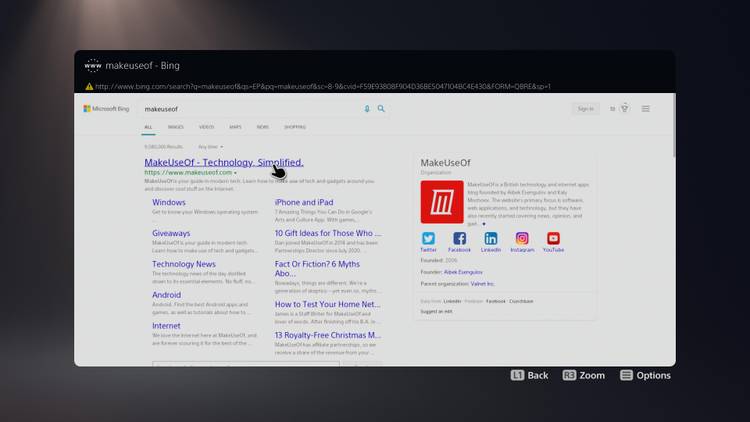
Task: Open the News search tab
Action: pos(262,127)
